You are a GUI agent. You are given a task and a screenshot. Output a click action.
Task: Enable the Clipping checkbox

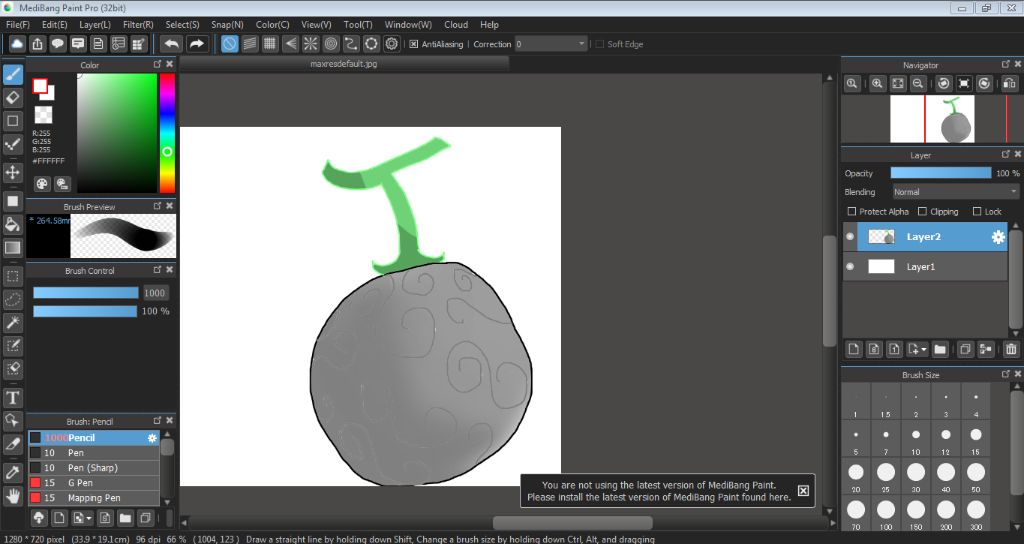[x=922, y=212]
